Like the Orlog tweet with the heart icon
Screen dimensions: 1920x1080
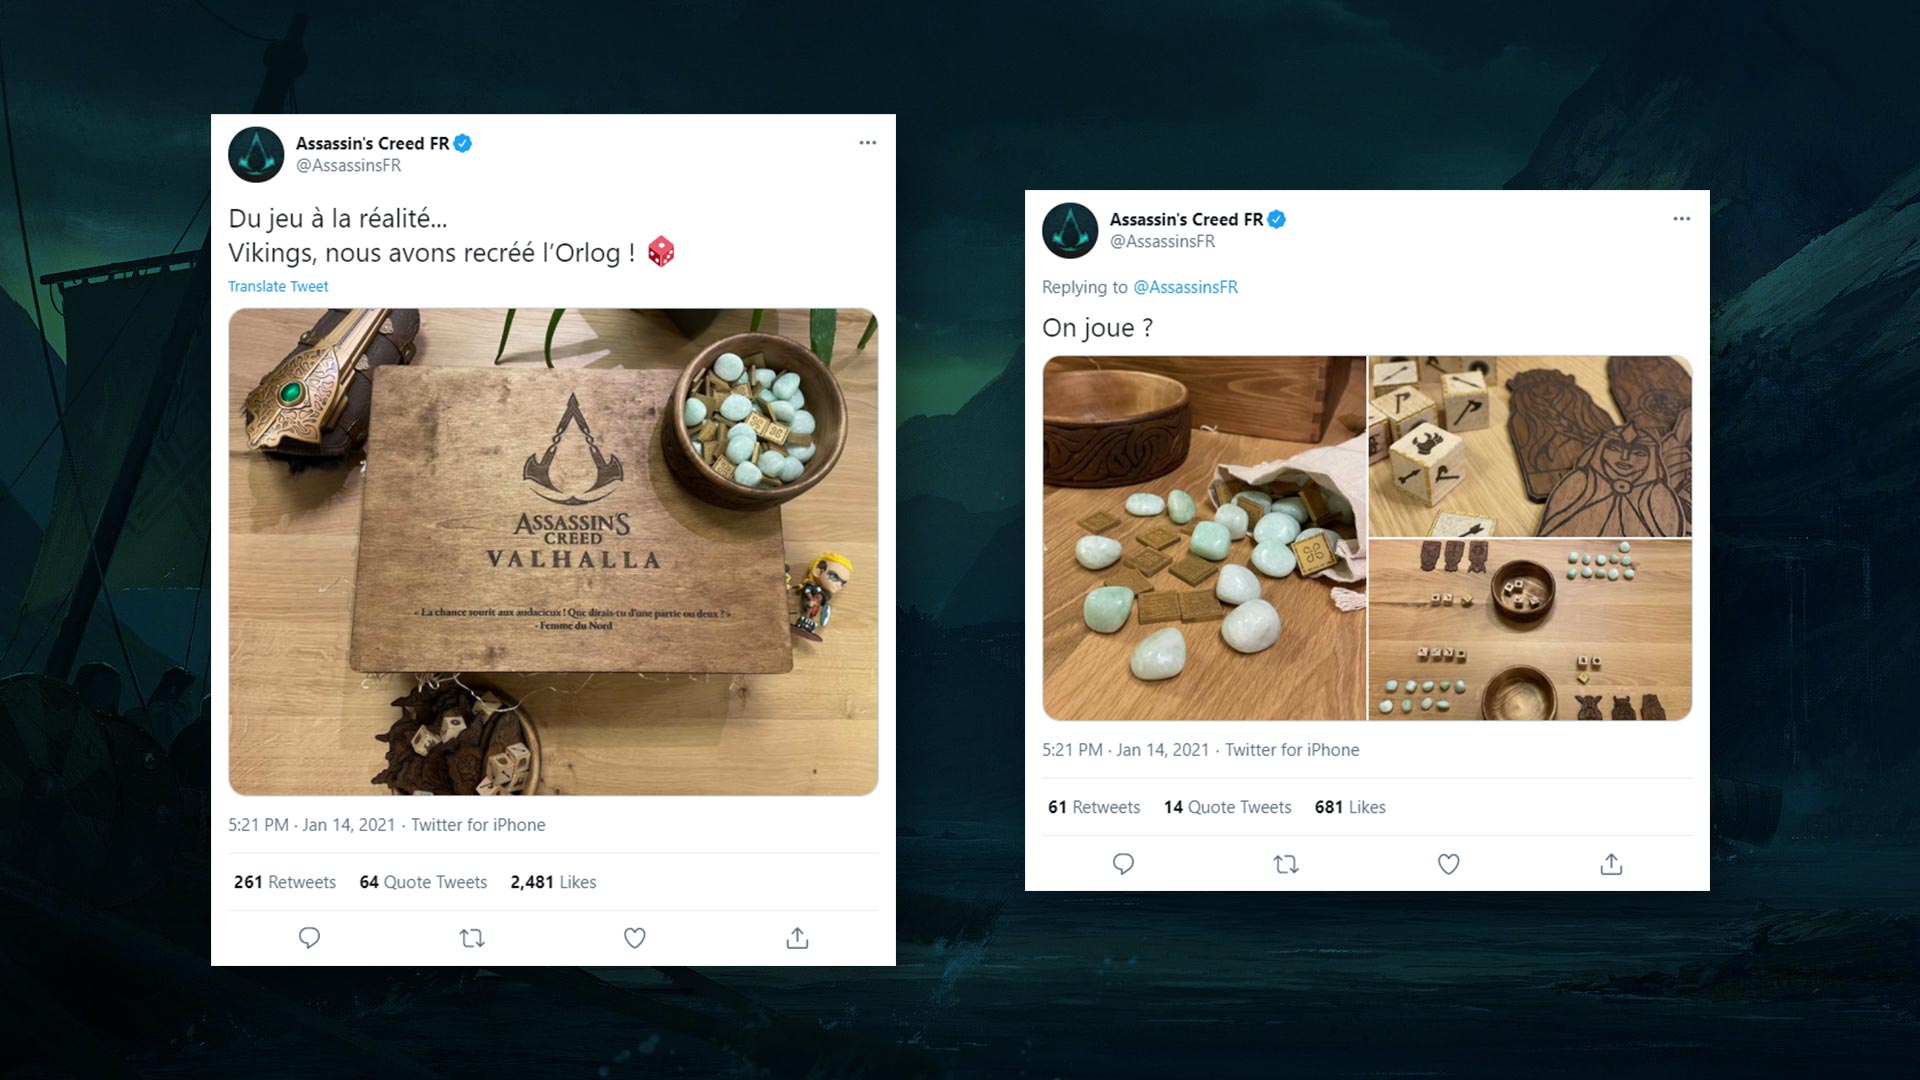tap(634, 938)
